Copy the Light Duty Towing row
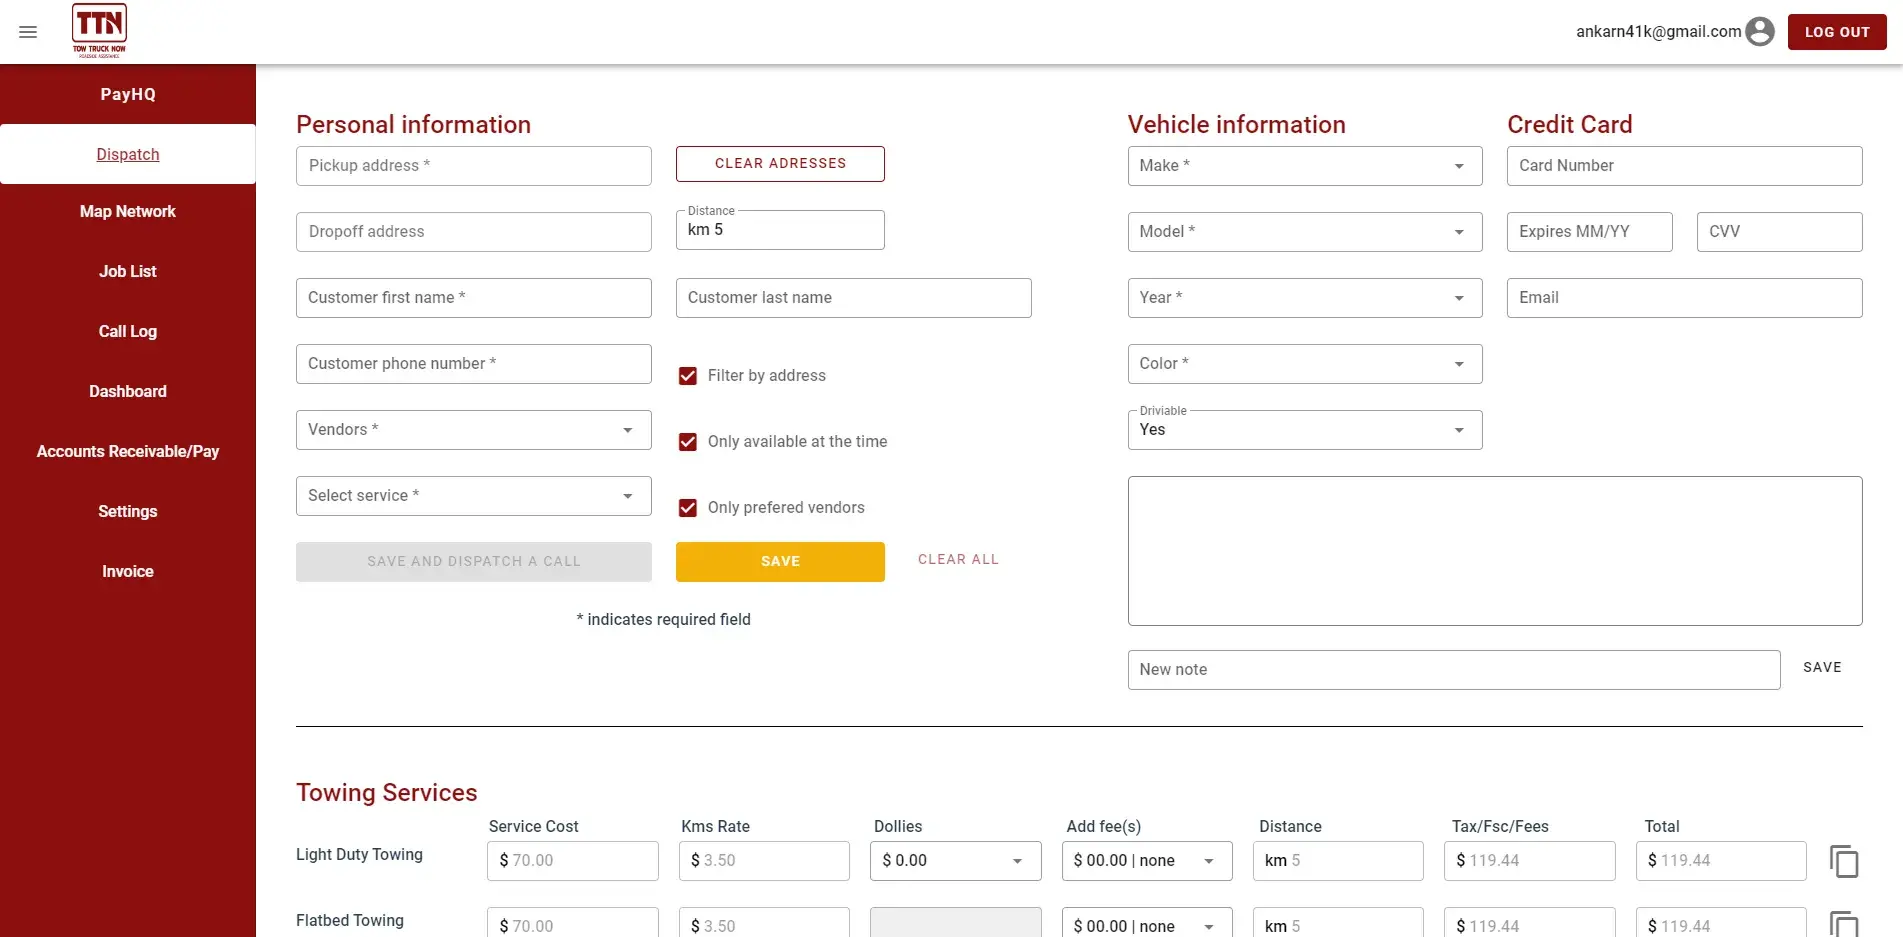 click(1843, 861)
